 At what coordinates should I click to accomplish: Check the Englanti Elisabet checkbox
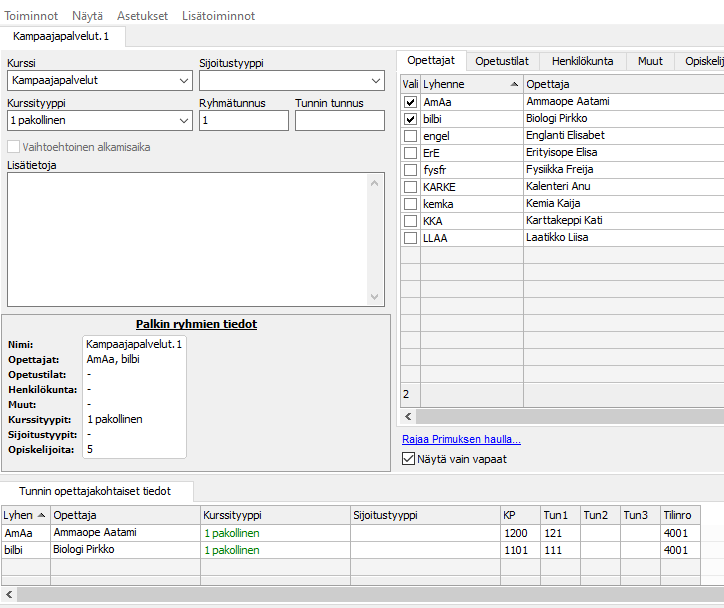tap(410, 136)
